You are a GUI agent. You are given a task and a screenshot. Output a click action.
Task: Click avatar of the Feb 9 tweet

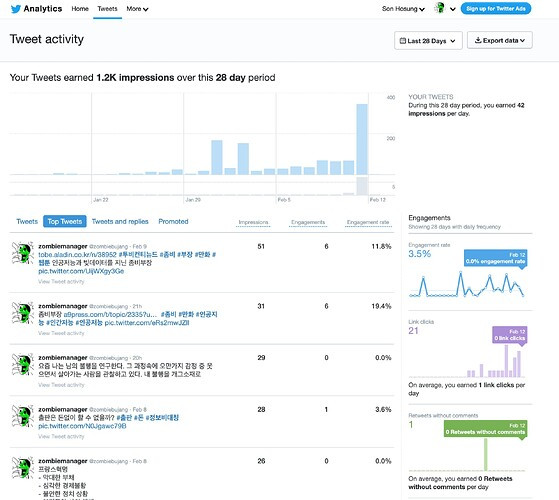pyautogui.click(x=22, y=253)
